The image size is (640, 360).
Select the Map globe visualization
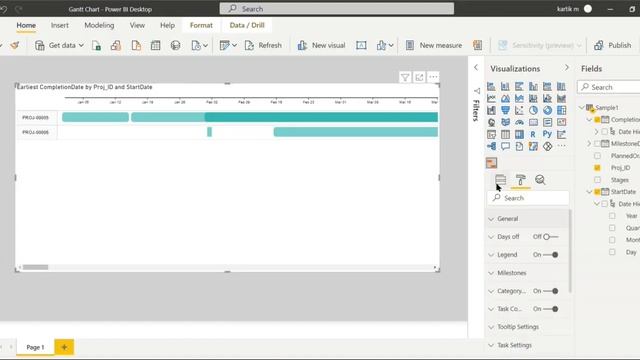coord(491,122)
